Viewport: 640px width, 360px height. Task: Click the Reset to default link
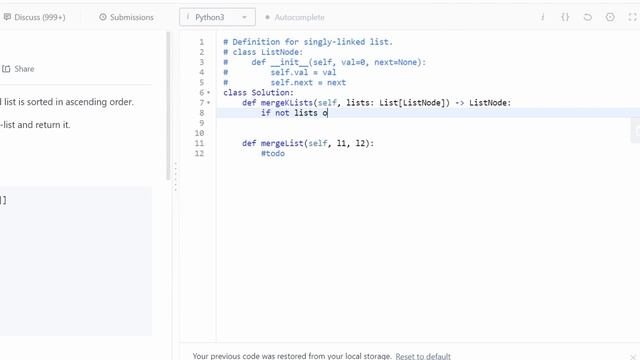[x=423, y=356]
